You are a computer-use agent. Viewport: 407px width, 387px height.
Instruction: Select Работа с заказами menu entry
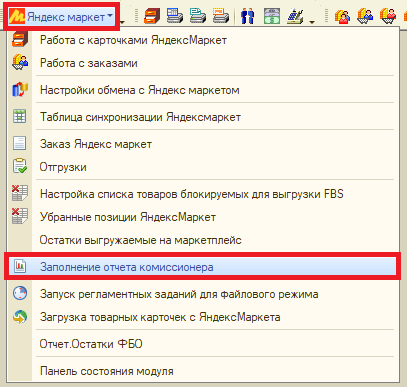tap(203, 63)
